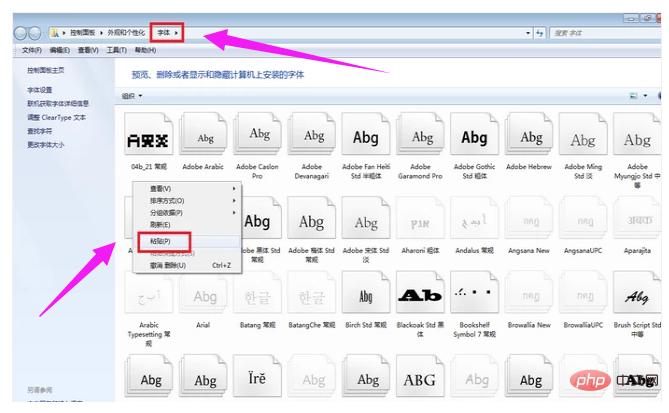
Task: Open the Adobe Fan Heiti Std font
Action: click(366, 145)
